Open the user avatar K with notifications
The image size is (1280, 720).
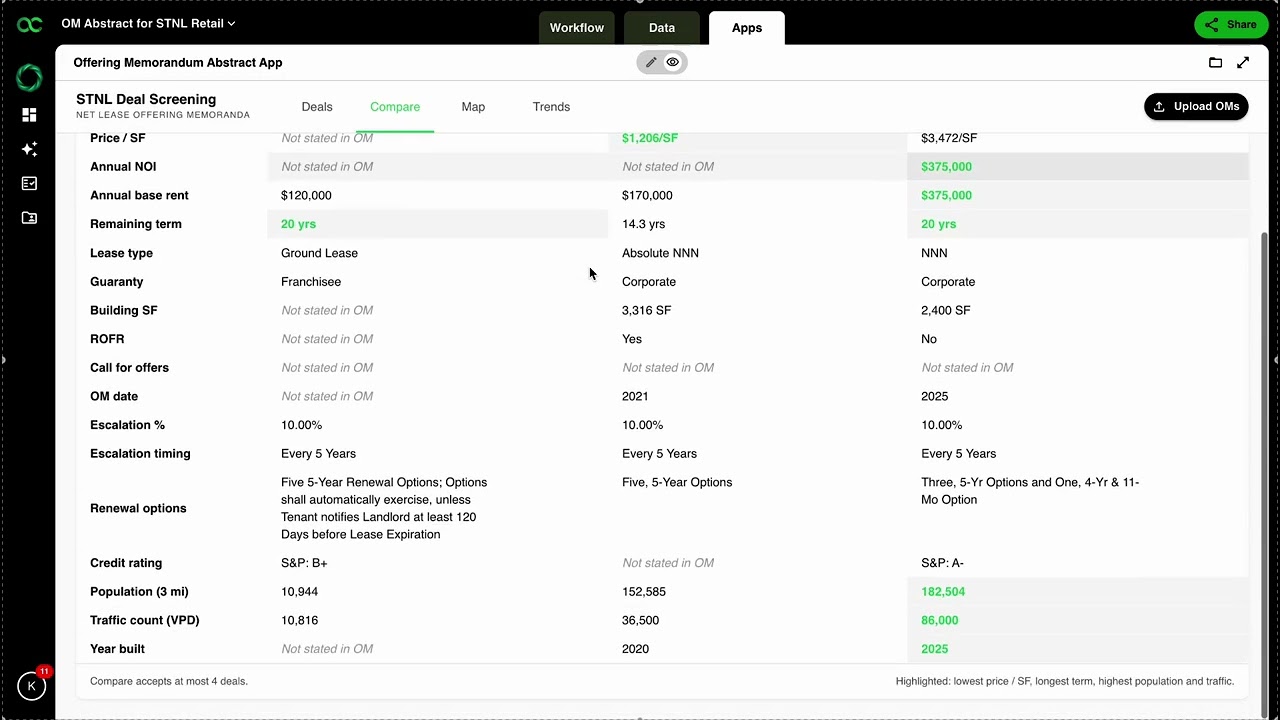(32, 686)
